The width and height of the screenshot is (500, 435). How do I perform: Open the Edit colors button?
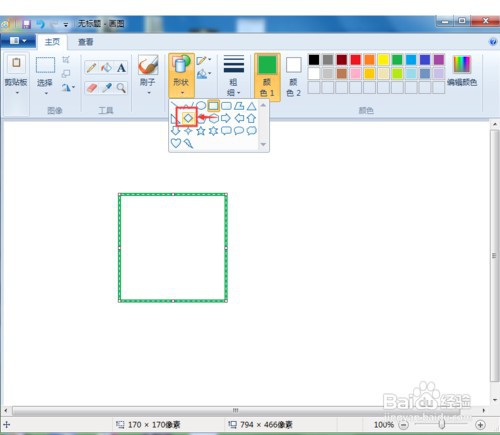coord(462,71)
